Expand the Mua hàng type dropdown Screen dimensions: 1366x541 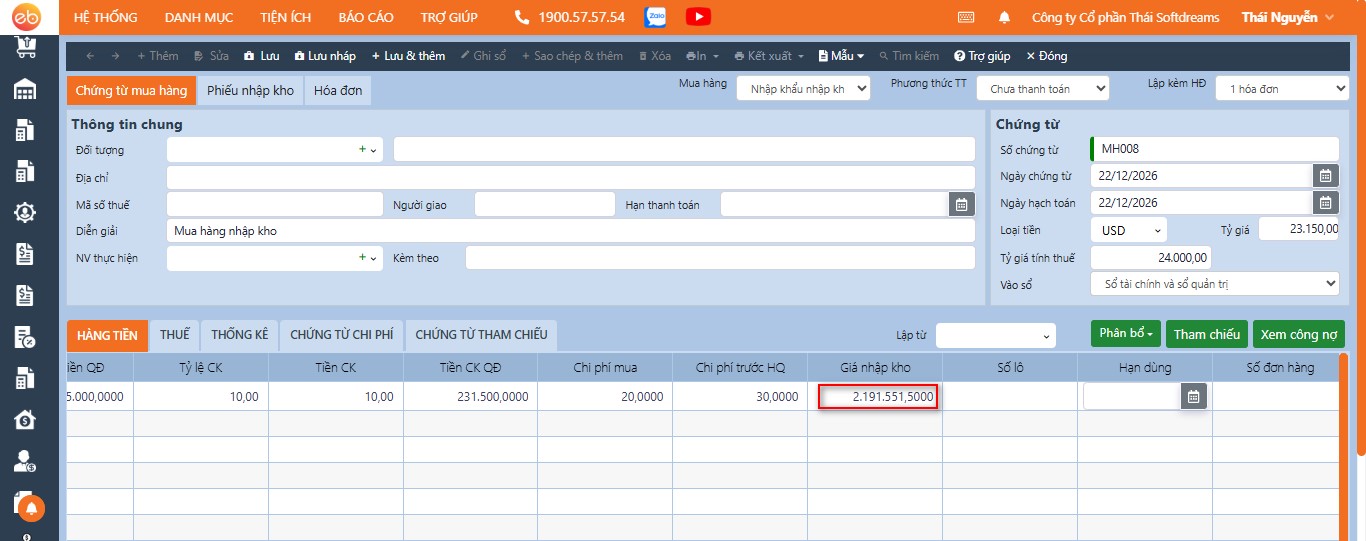click(x=803, y=89)
